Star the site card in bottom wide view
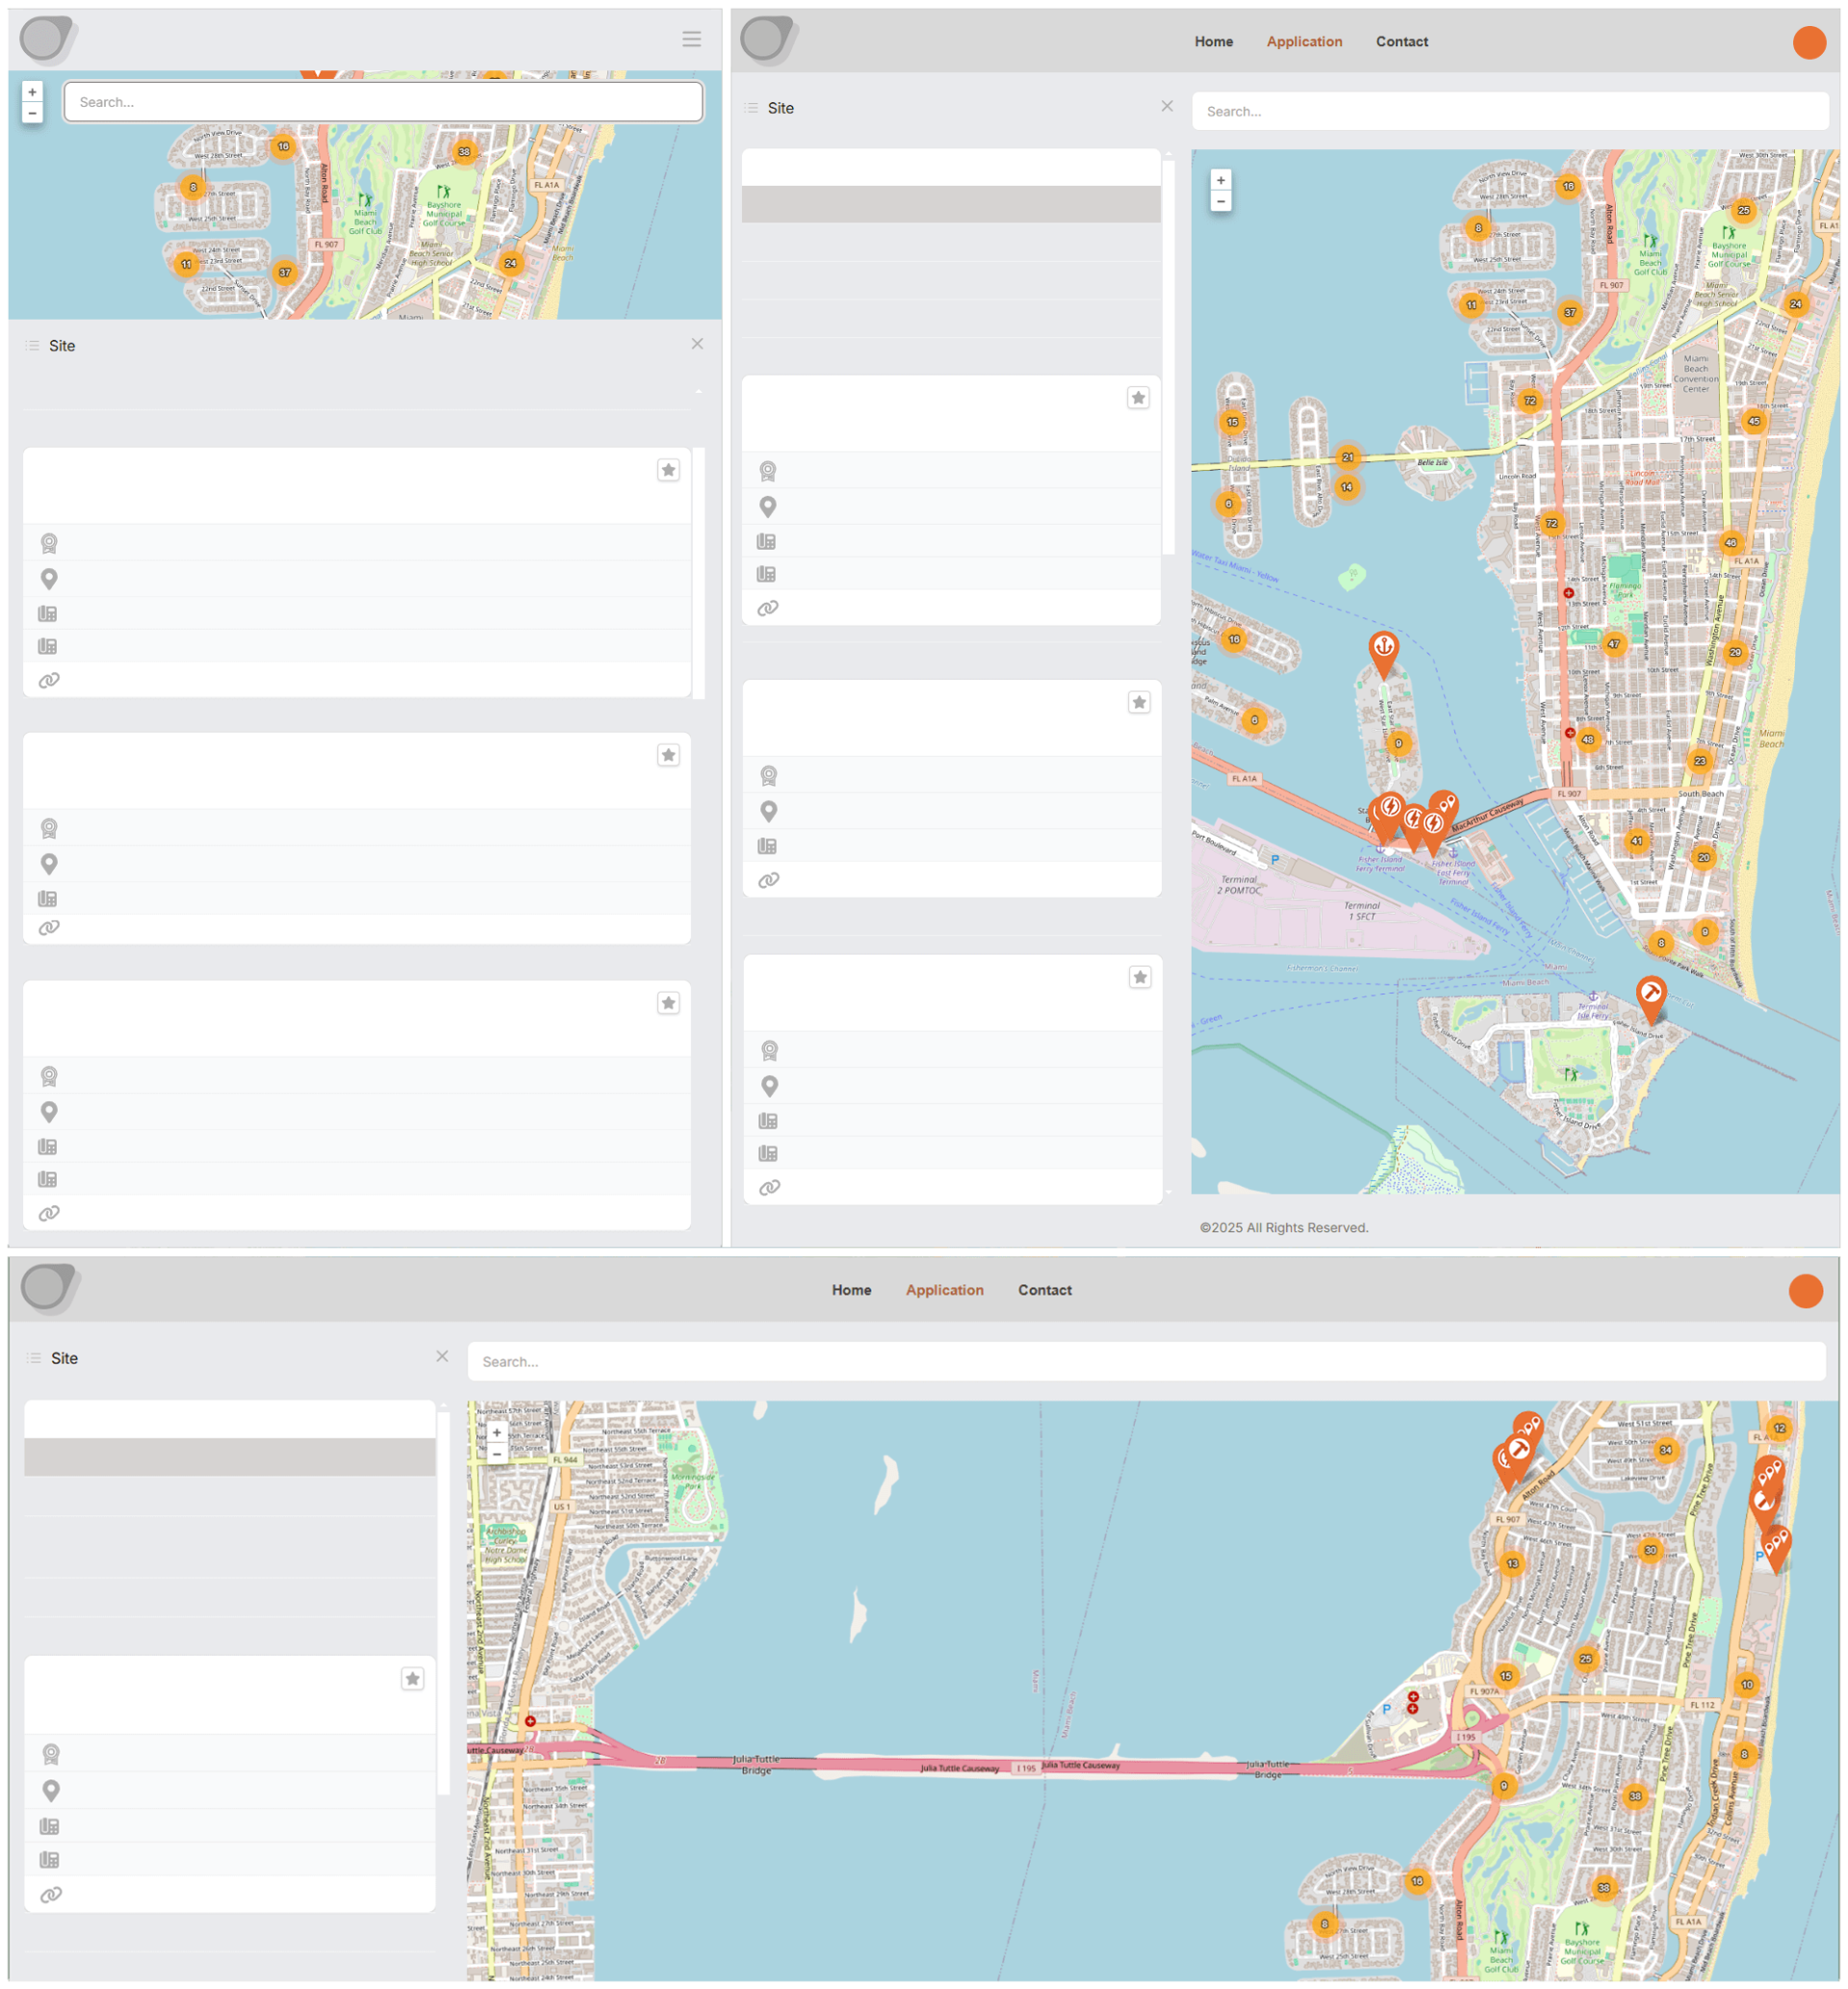 click(412, 1678)
